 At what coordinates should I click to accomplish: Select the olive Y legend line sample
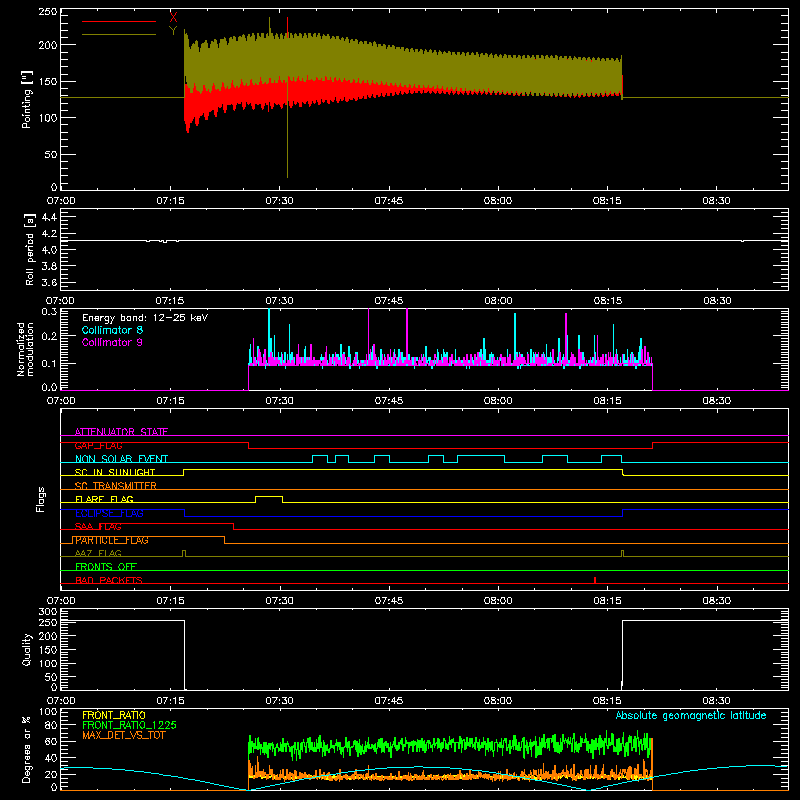[x=119, y=34]
